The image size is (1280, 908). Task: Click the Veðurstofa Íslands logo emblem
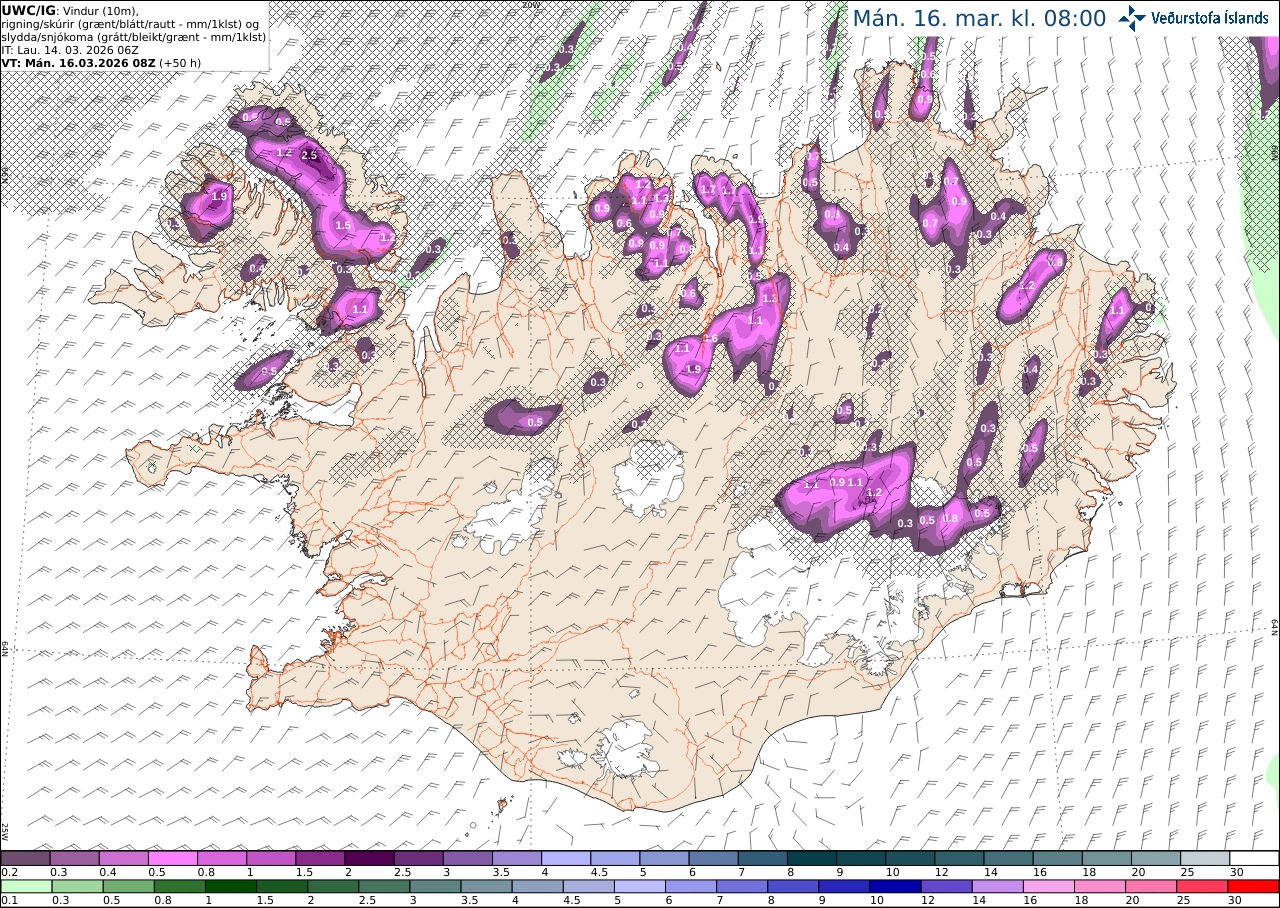point(1132,18)
